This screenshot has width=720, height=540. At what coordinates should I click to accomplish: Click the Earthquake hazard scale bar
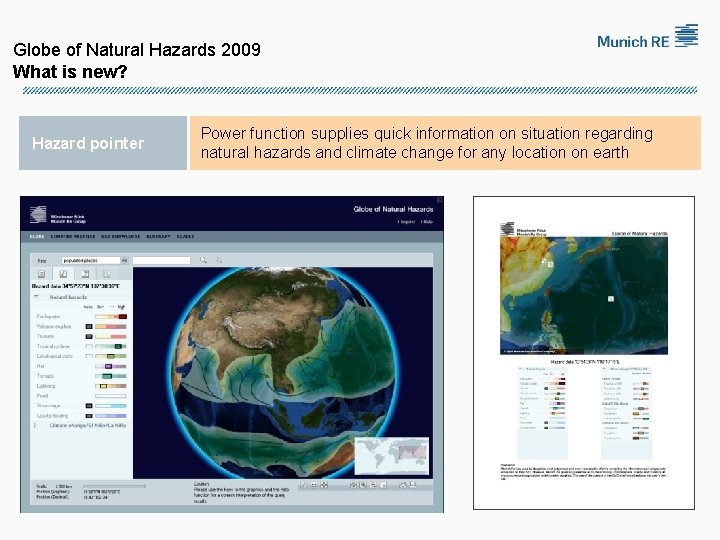click(111, 317)
